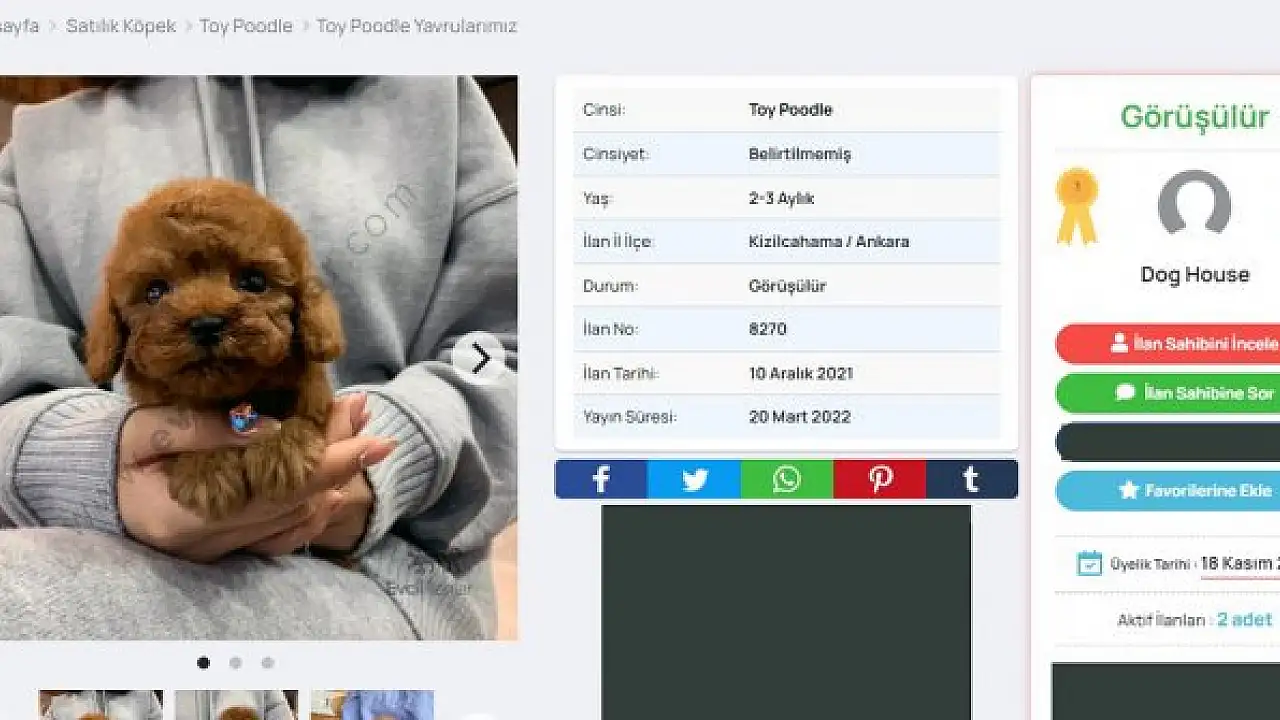Open the third thumbnail image
The image size is (1280, 720).
[372, 705]
